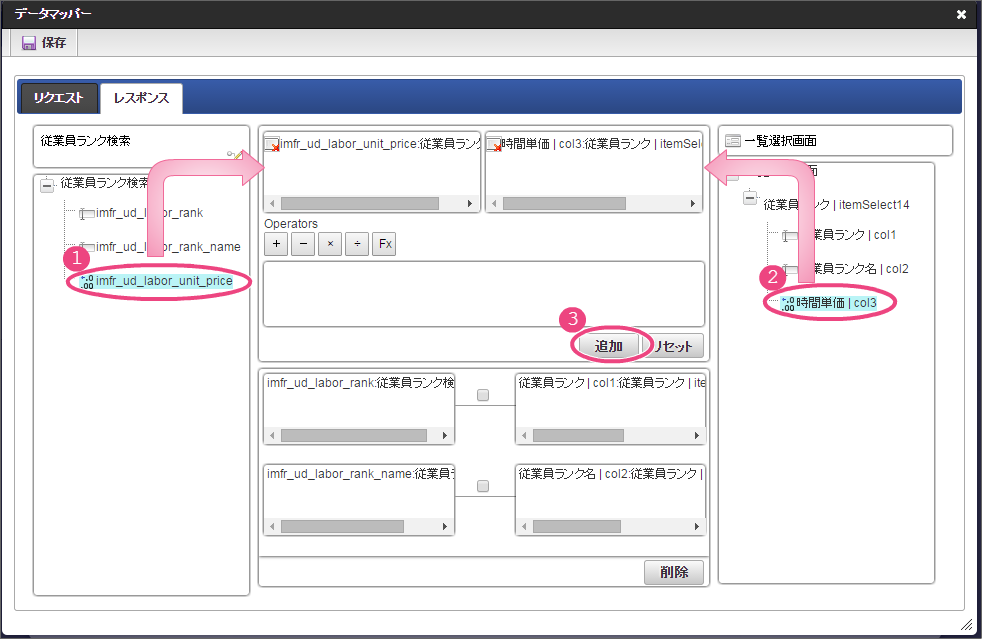This screenshot has width=982, height=639.
Task: Select 従業員ランク | col1 tree item
Action: [849, 235]
